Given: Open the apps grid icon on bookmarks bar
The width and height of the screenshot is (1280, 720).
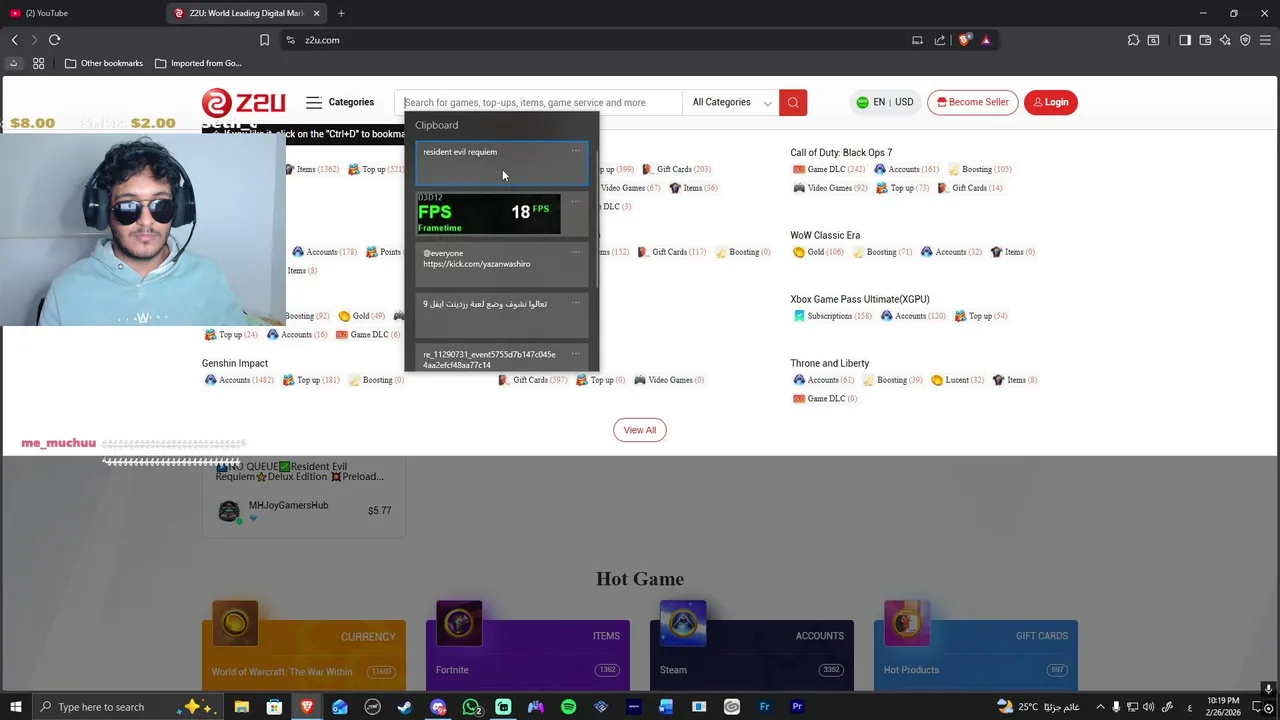Looking at the screenshot, I should [38, 63].
